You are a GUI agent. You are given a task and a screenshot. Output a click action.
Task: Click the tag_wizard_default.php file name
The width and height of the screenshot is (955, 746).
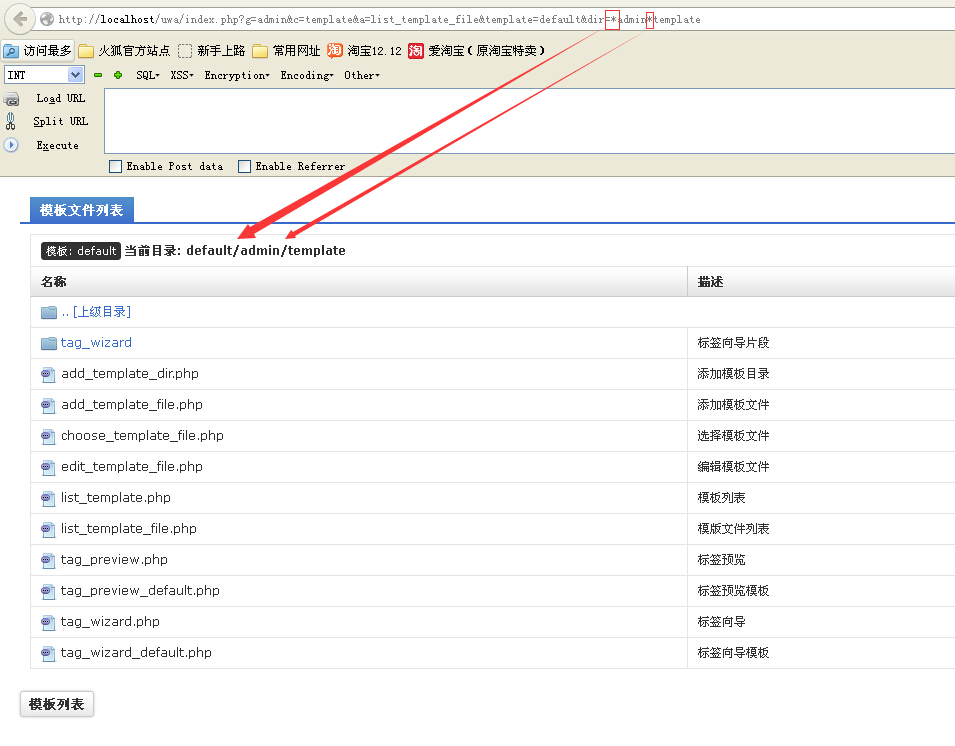pyautogui.click(x=136, y=653)
